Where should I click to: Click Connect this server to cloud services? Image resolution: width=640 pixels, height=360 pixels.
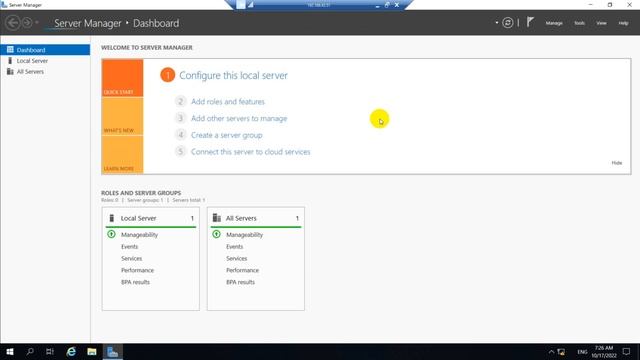pyautogui.click(x=251, y=152)
